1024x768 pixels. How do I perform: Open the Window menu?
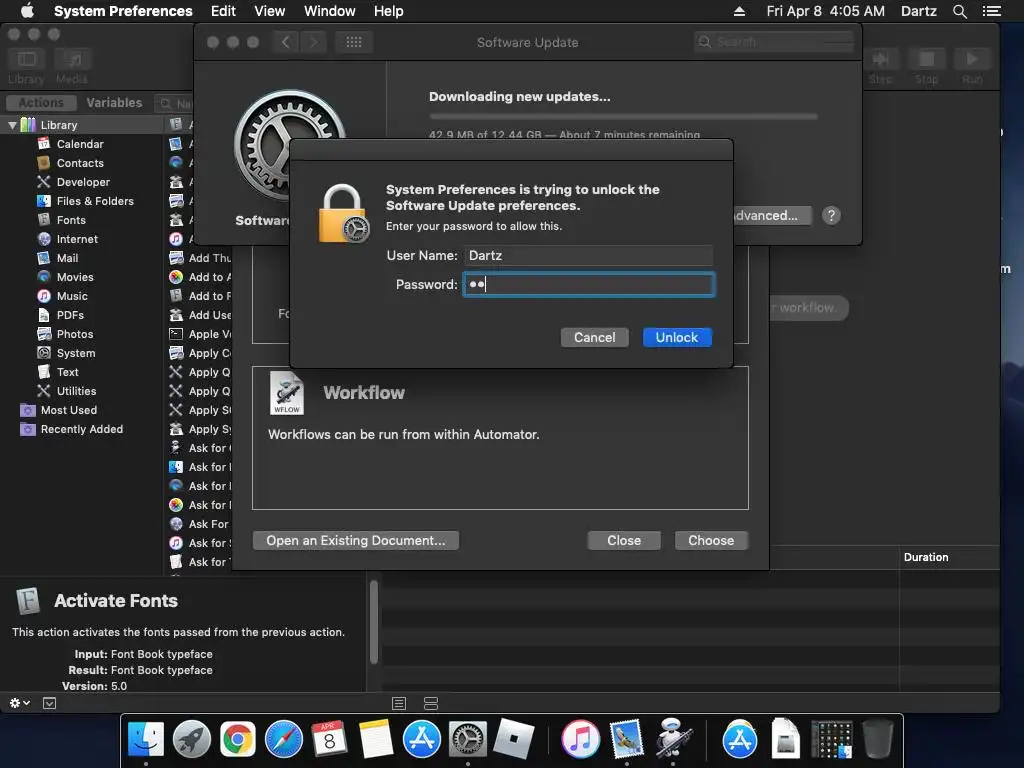point(330,11)
